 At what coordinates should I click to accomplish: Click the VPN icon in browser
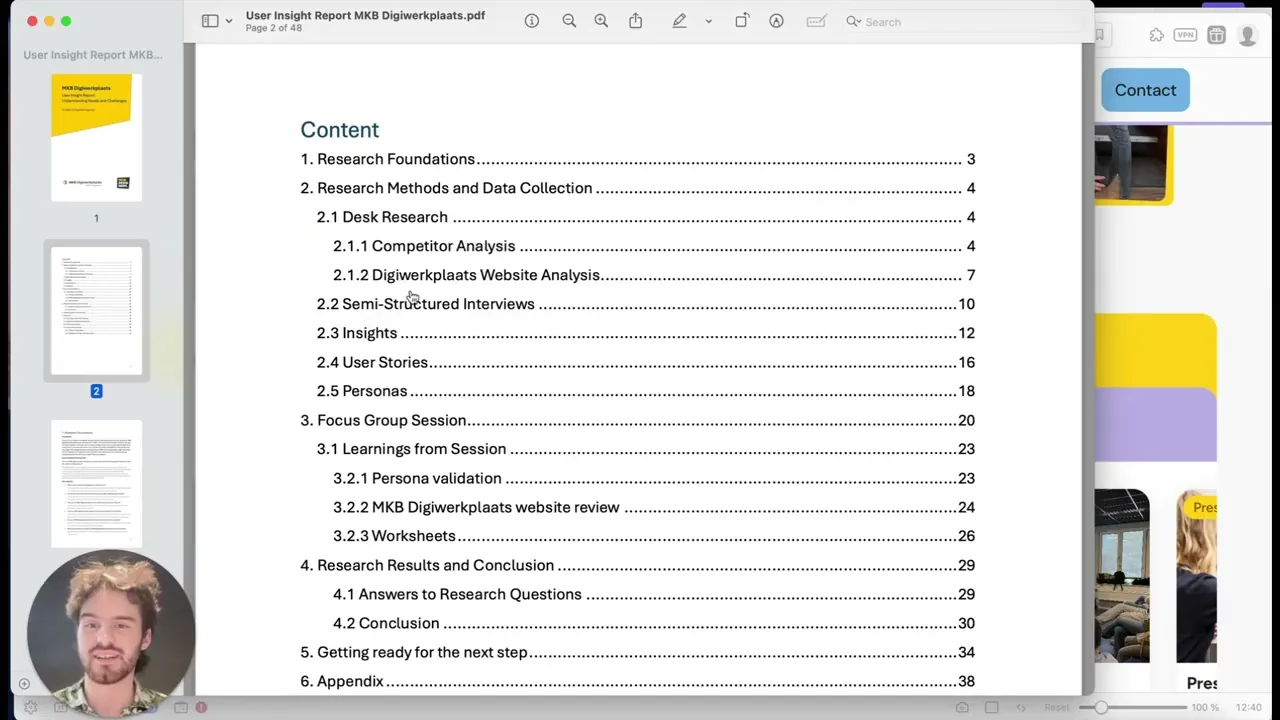pyautogui.click(x=1185, y=35)
